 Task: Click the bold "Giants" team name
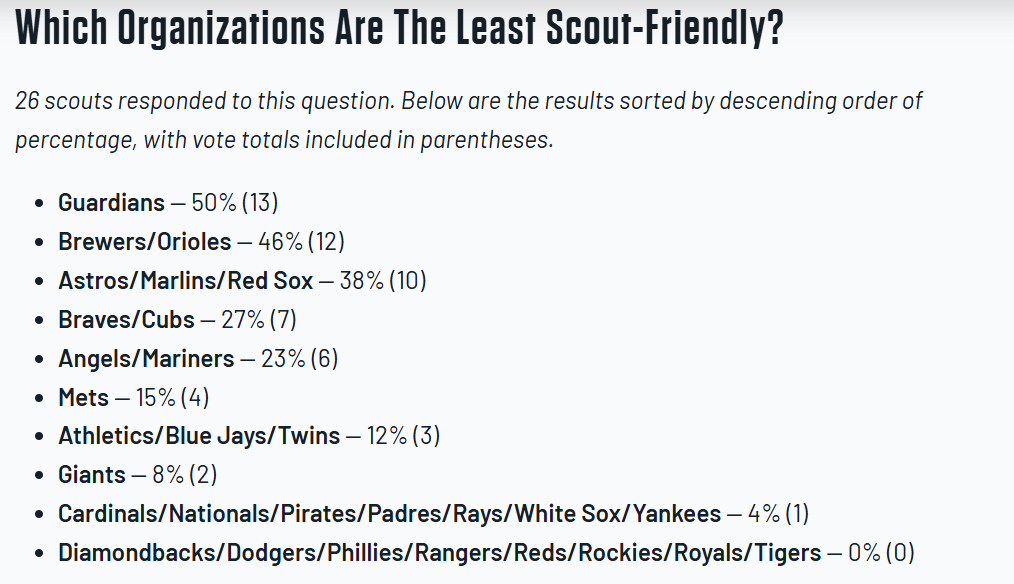[x=92, y=476]
